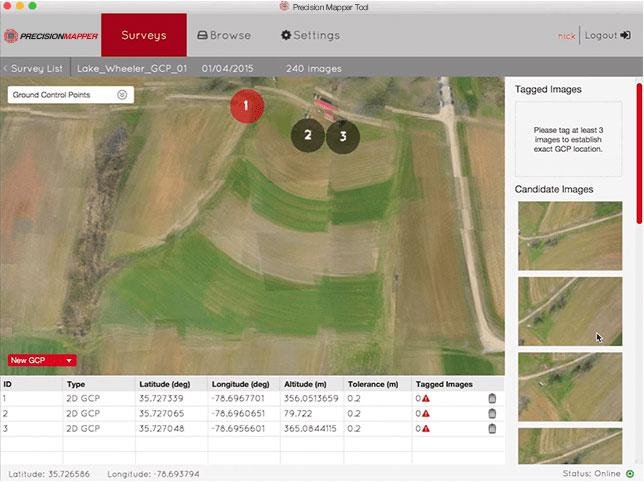Select GCP marker 2 on map

pyautogui.click(x=308, y=135)
